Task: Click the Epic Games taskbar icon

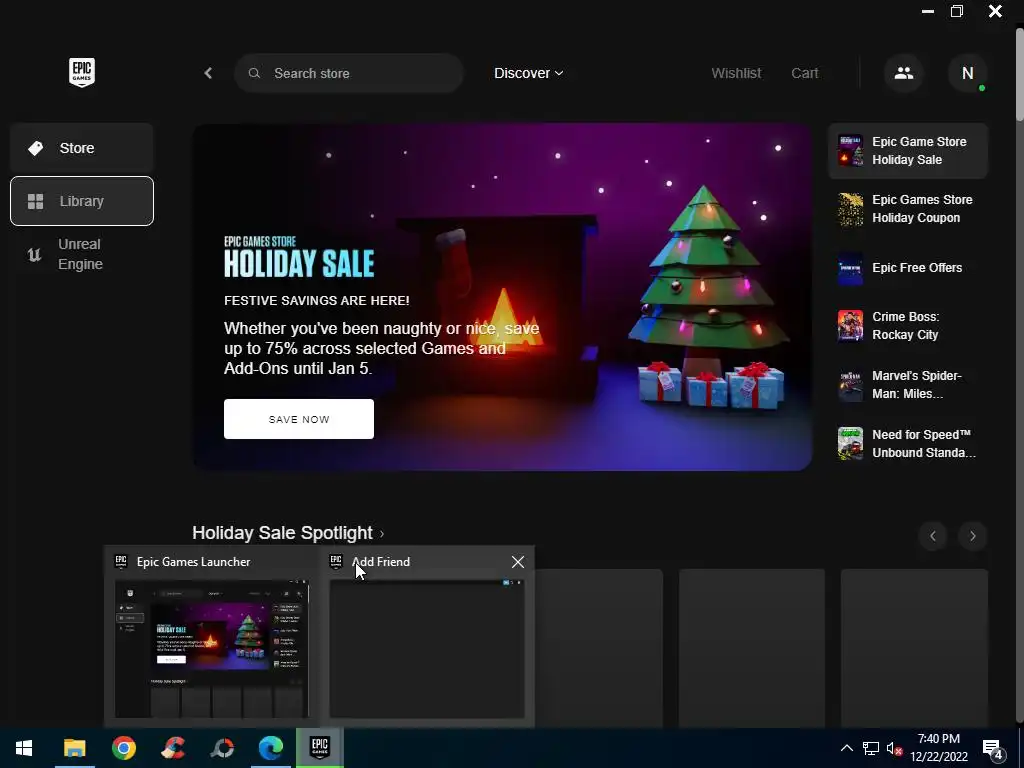Action: pos(319,748)
